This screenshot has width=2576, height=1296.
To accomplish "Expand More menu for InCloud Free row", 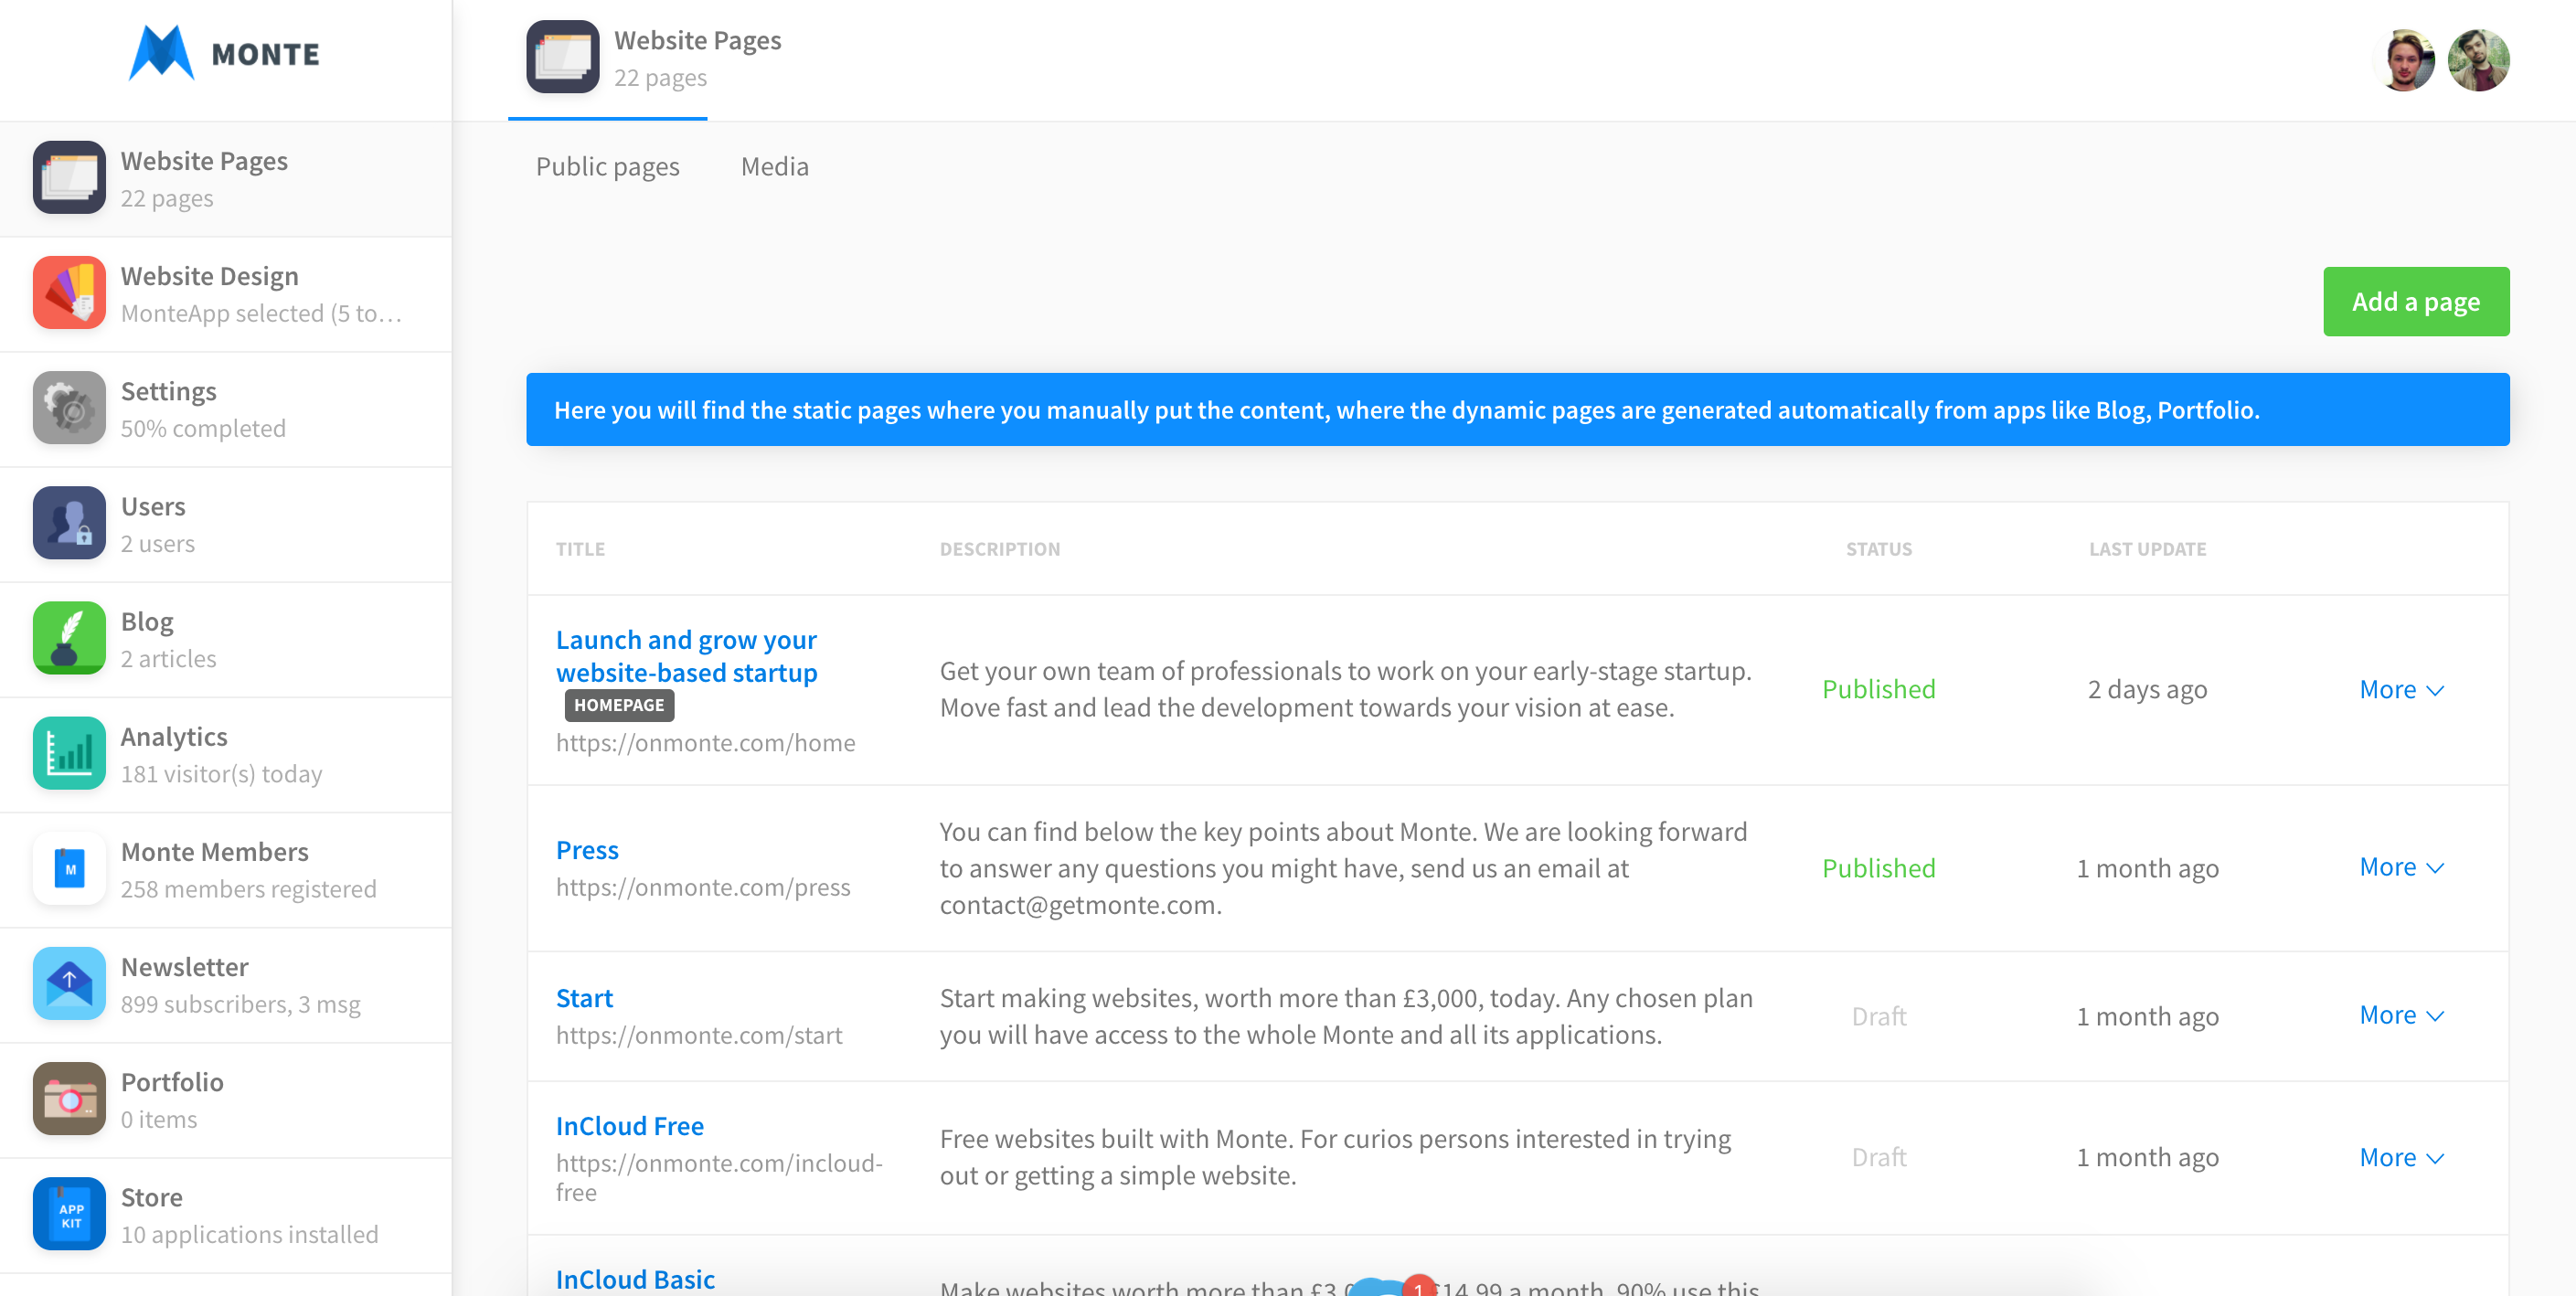I will click(x=2402, y=1157).
